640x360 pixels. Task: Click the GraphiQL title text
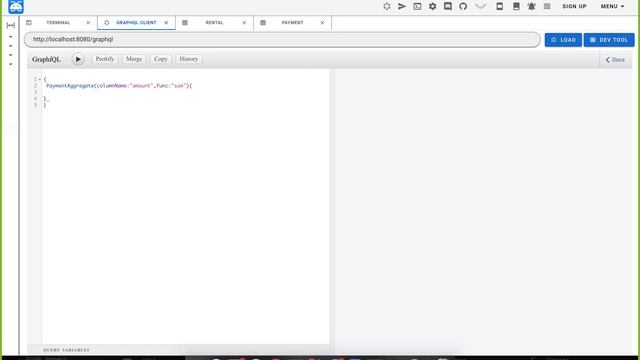click(x=47, y=59)
